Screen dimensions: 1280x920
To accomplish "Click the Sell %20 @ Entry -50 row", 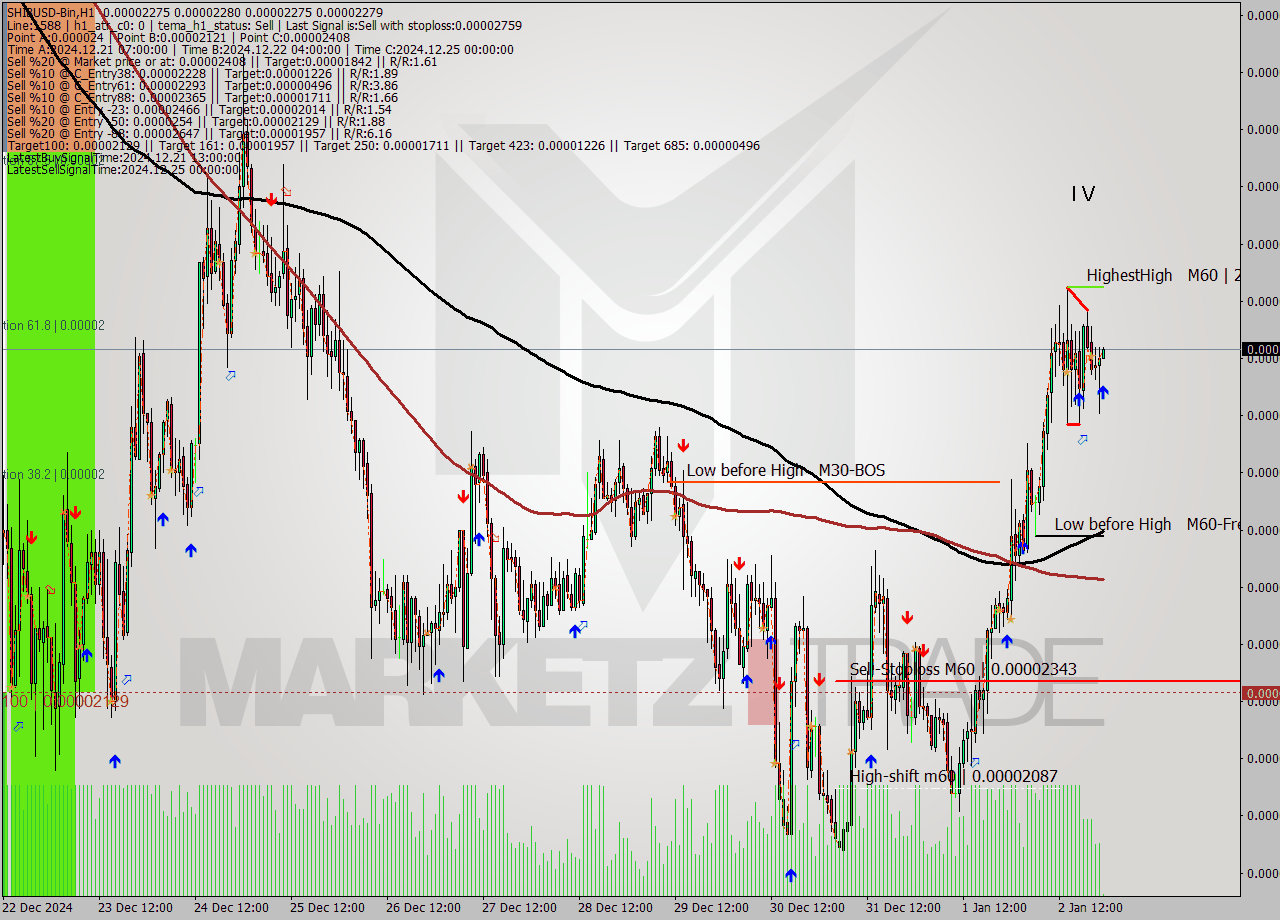I will point(196,121).
